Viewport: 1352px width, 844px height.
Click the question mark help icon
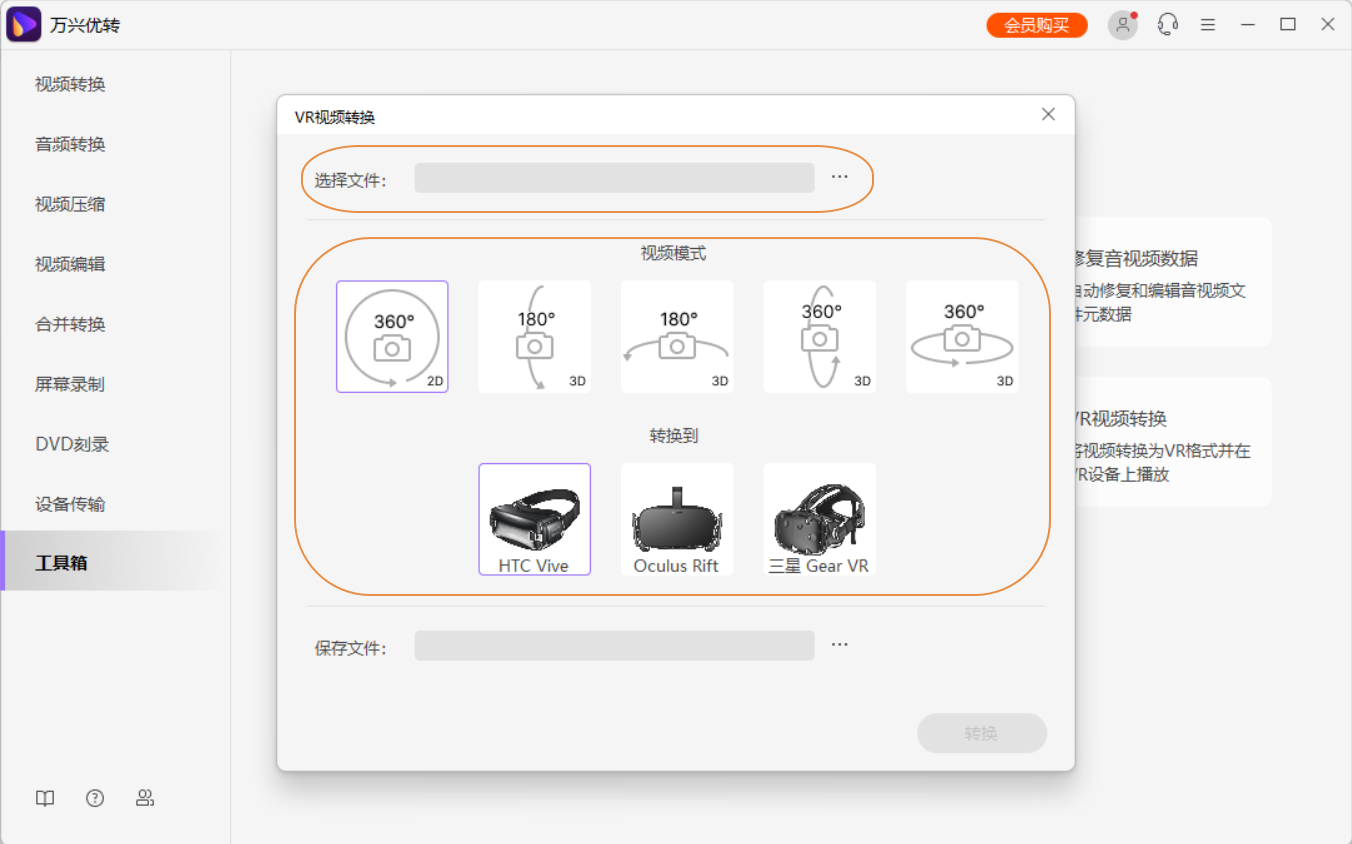(x=94, y=798)
